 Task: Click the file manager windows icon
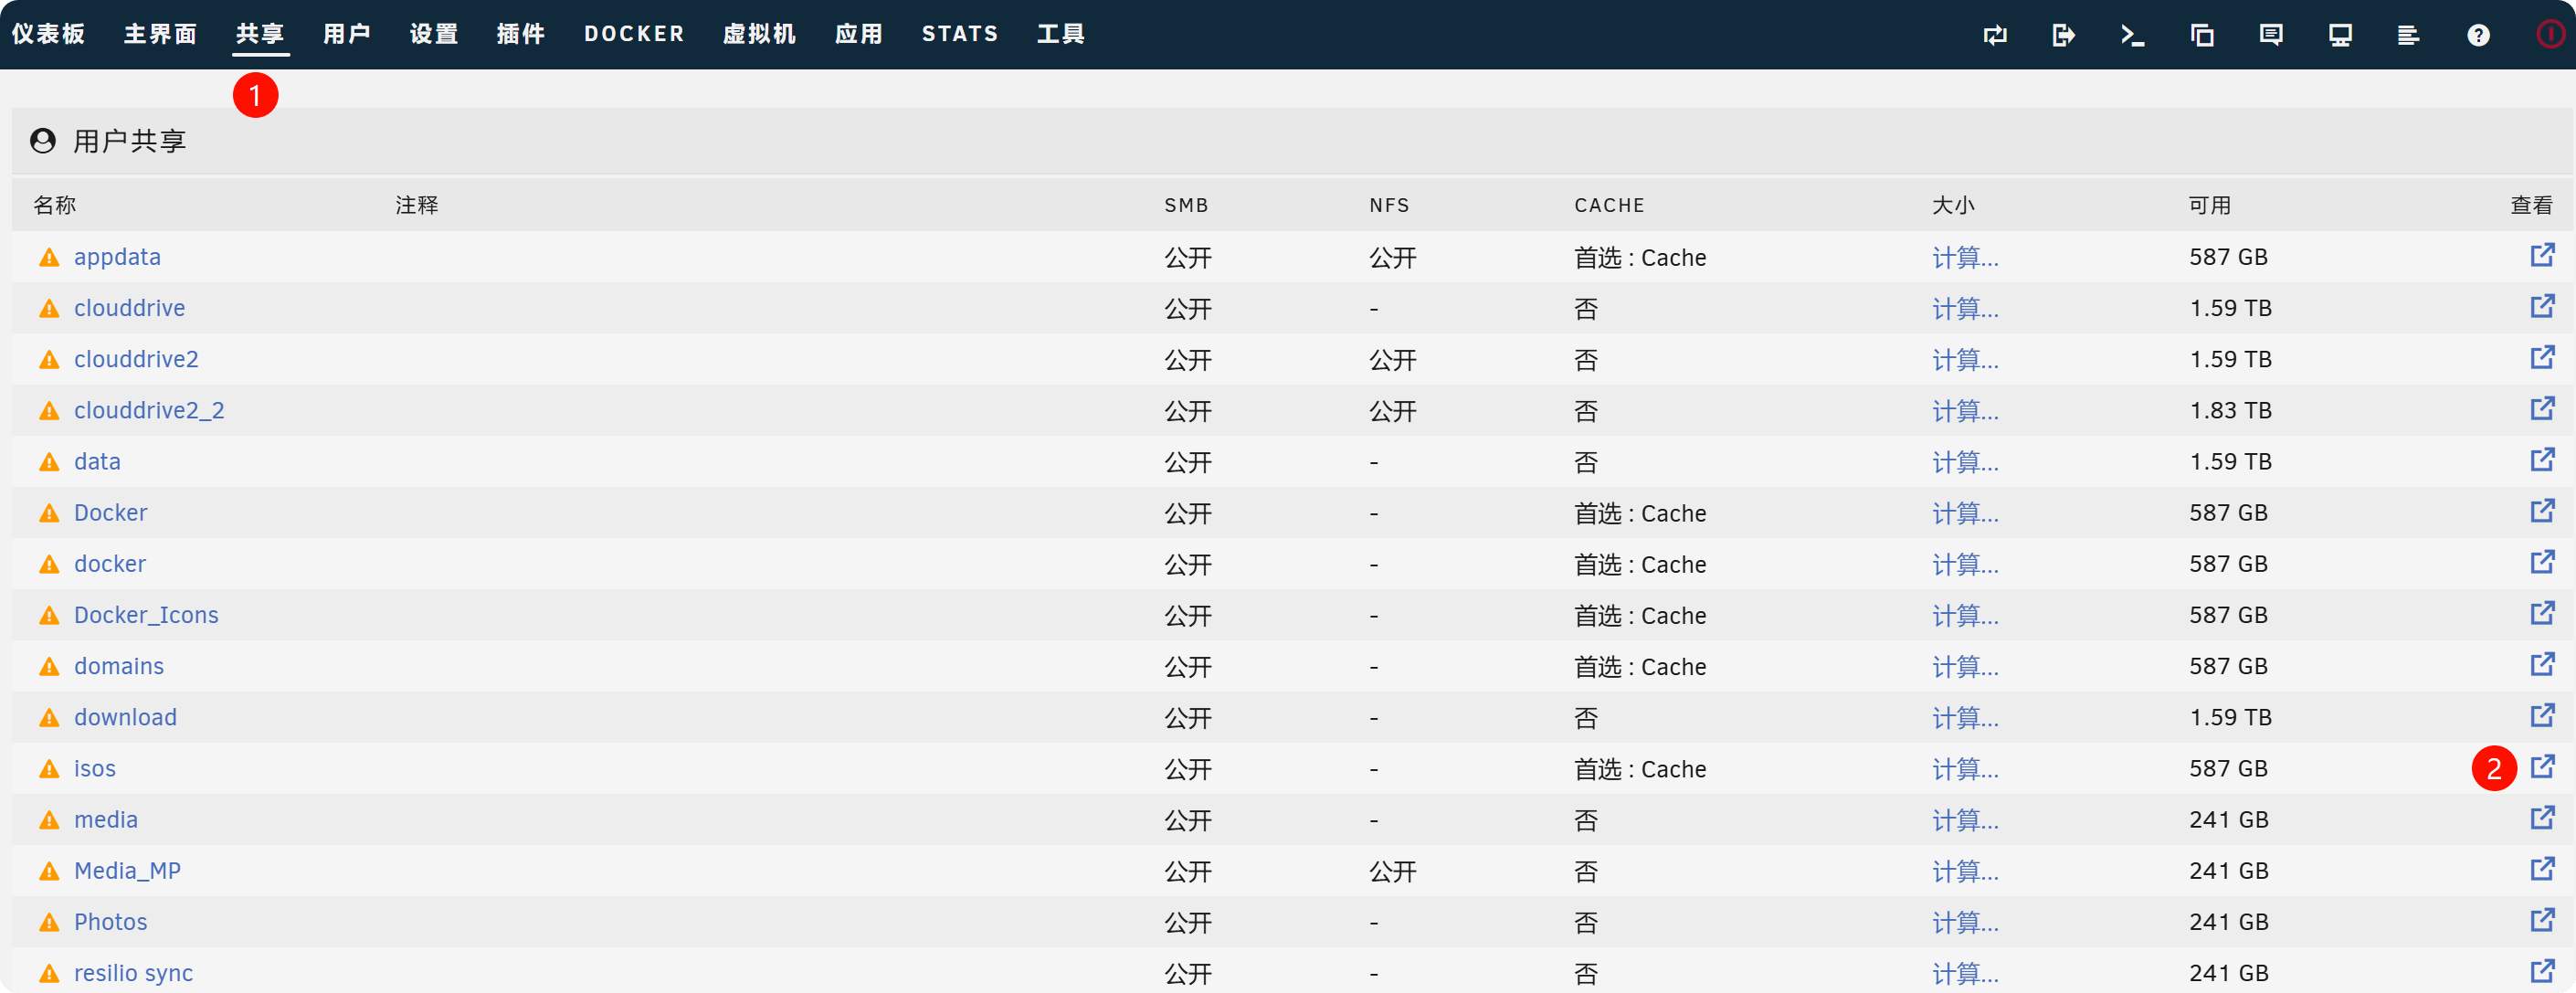2202,35
